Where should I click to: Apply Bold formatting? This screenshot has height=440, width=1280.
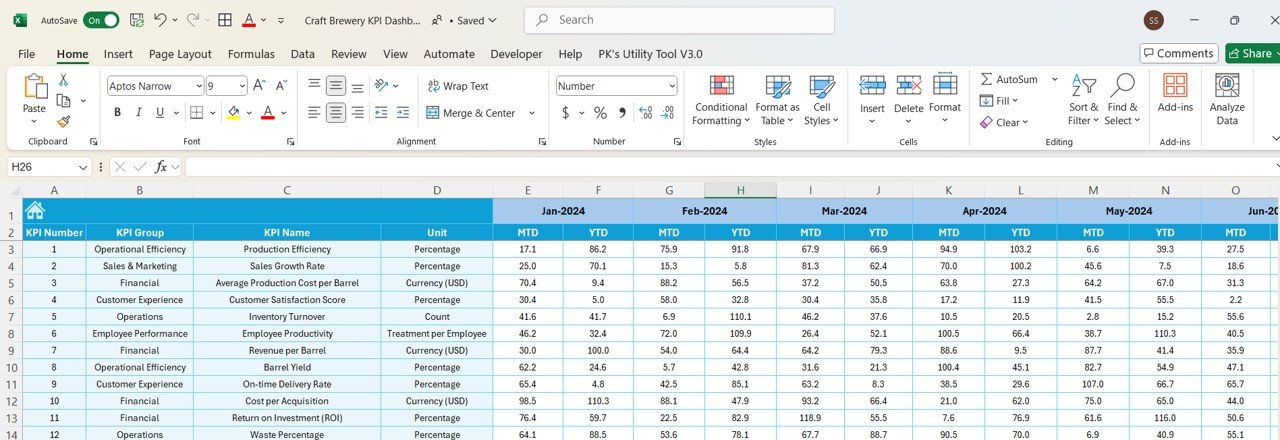pos(117,113)
